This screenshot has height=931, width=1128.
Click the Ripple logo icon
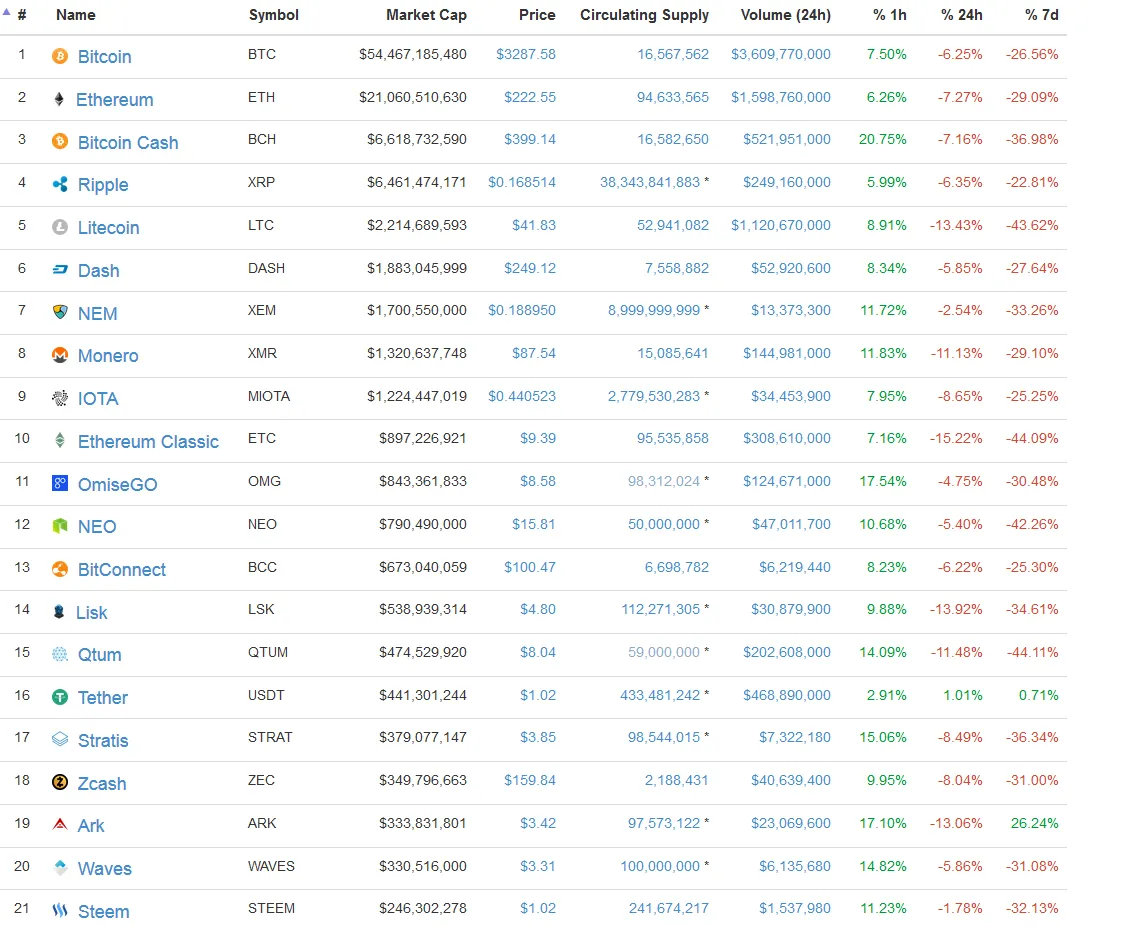pos(60,184)
